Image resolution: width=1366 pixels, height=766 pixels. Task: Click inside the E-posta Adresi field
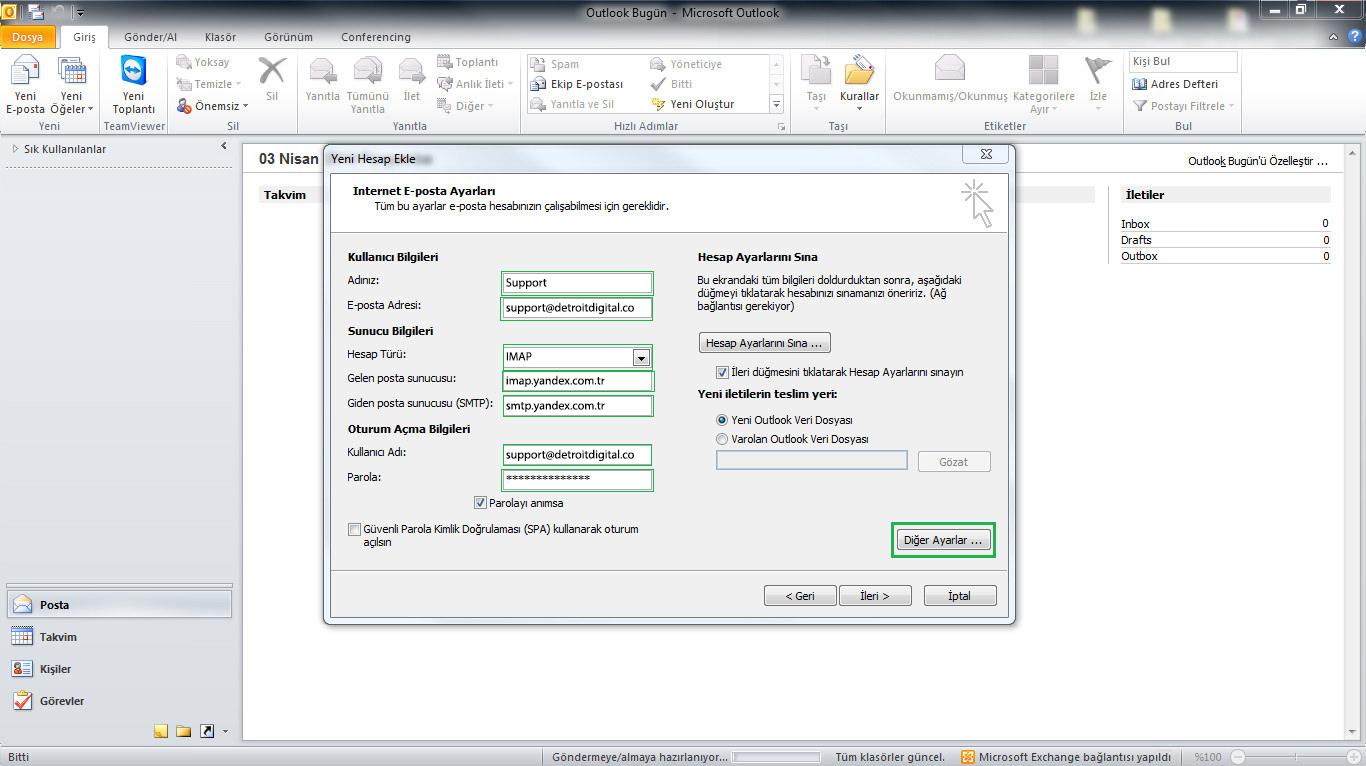pos(575,308)
